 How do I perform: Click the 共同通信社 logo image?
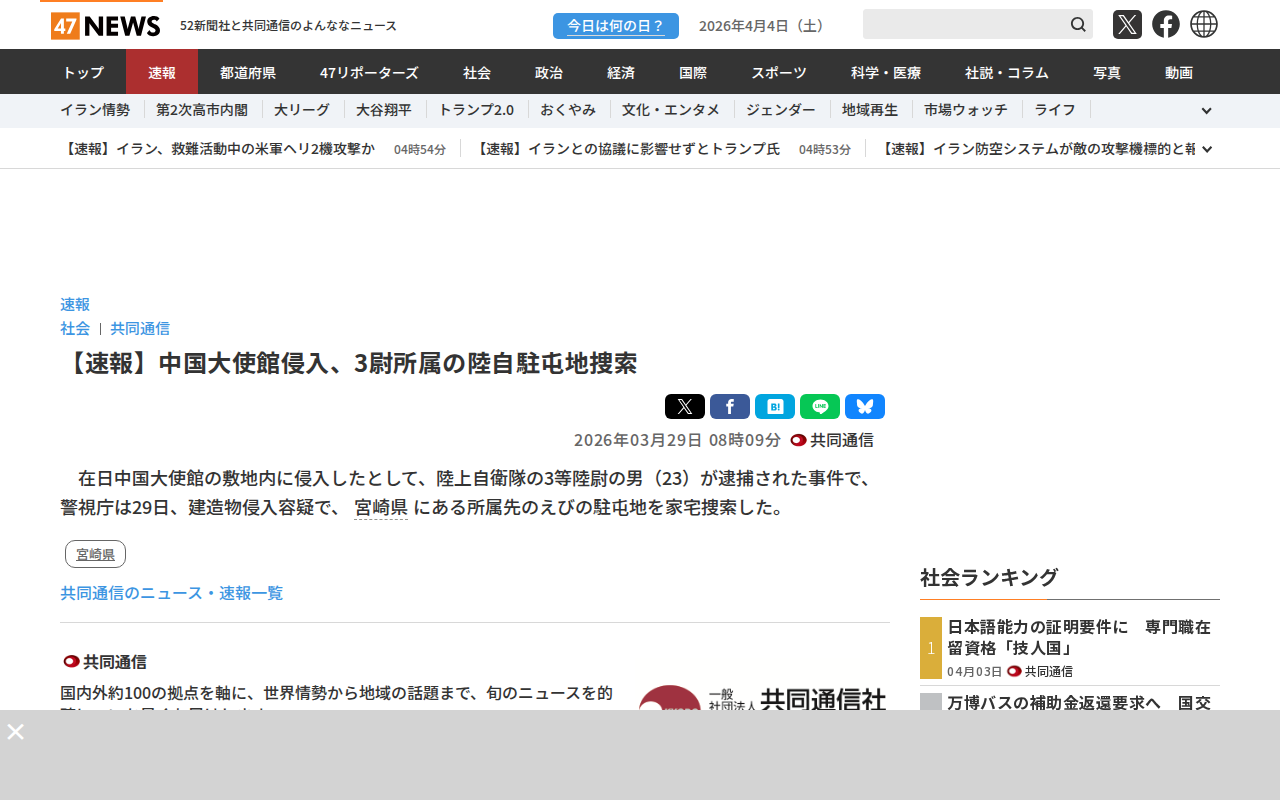(x=763, y=698)
